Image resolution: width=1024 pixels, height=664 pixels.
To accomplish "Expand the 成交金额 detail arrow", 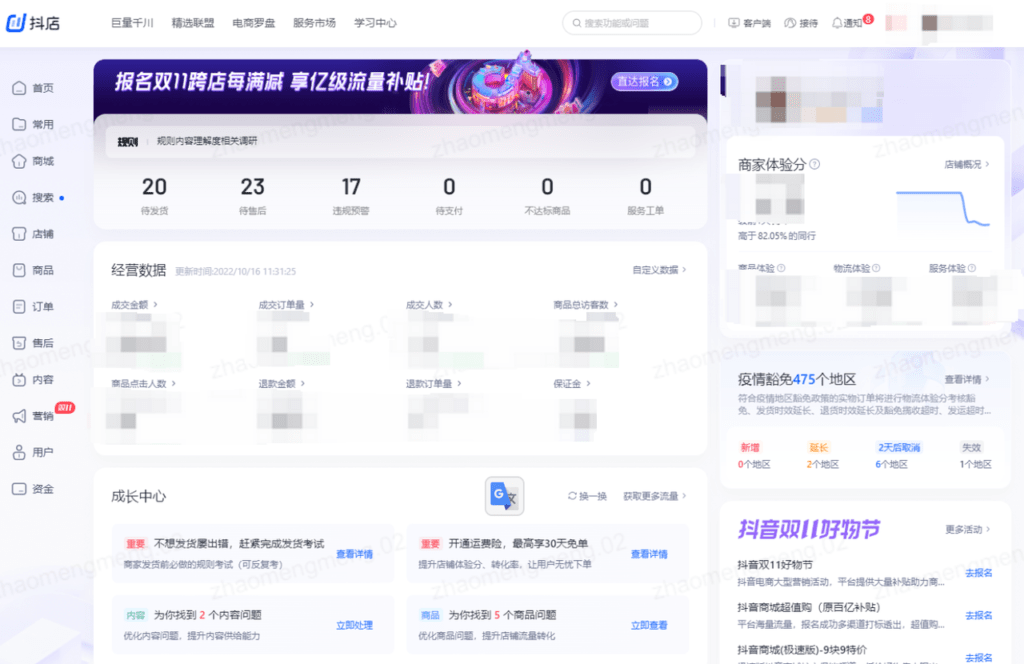I will coord(156,303).
